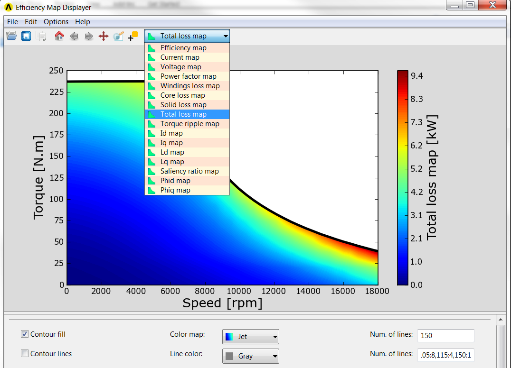Click the 250 torque axis tick label
Viewport: 511px width, 368px height.
coord(56,71)
